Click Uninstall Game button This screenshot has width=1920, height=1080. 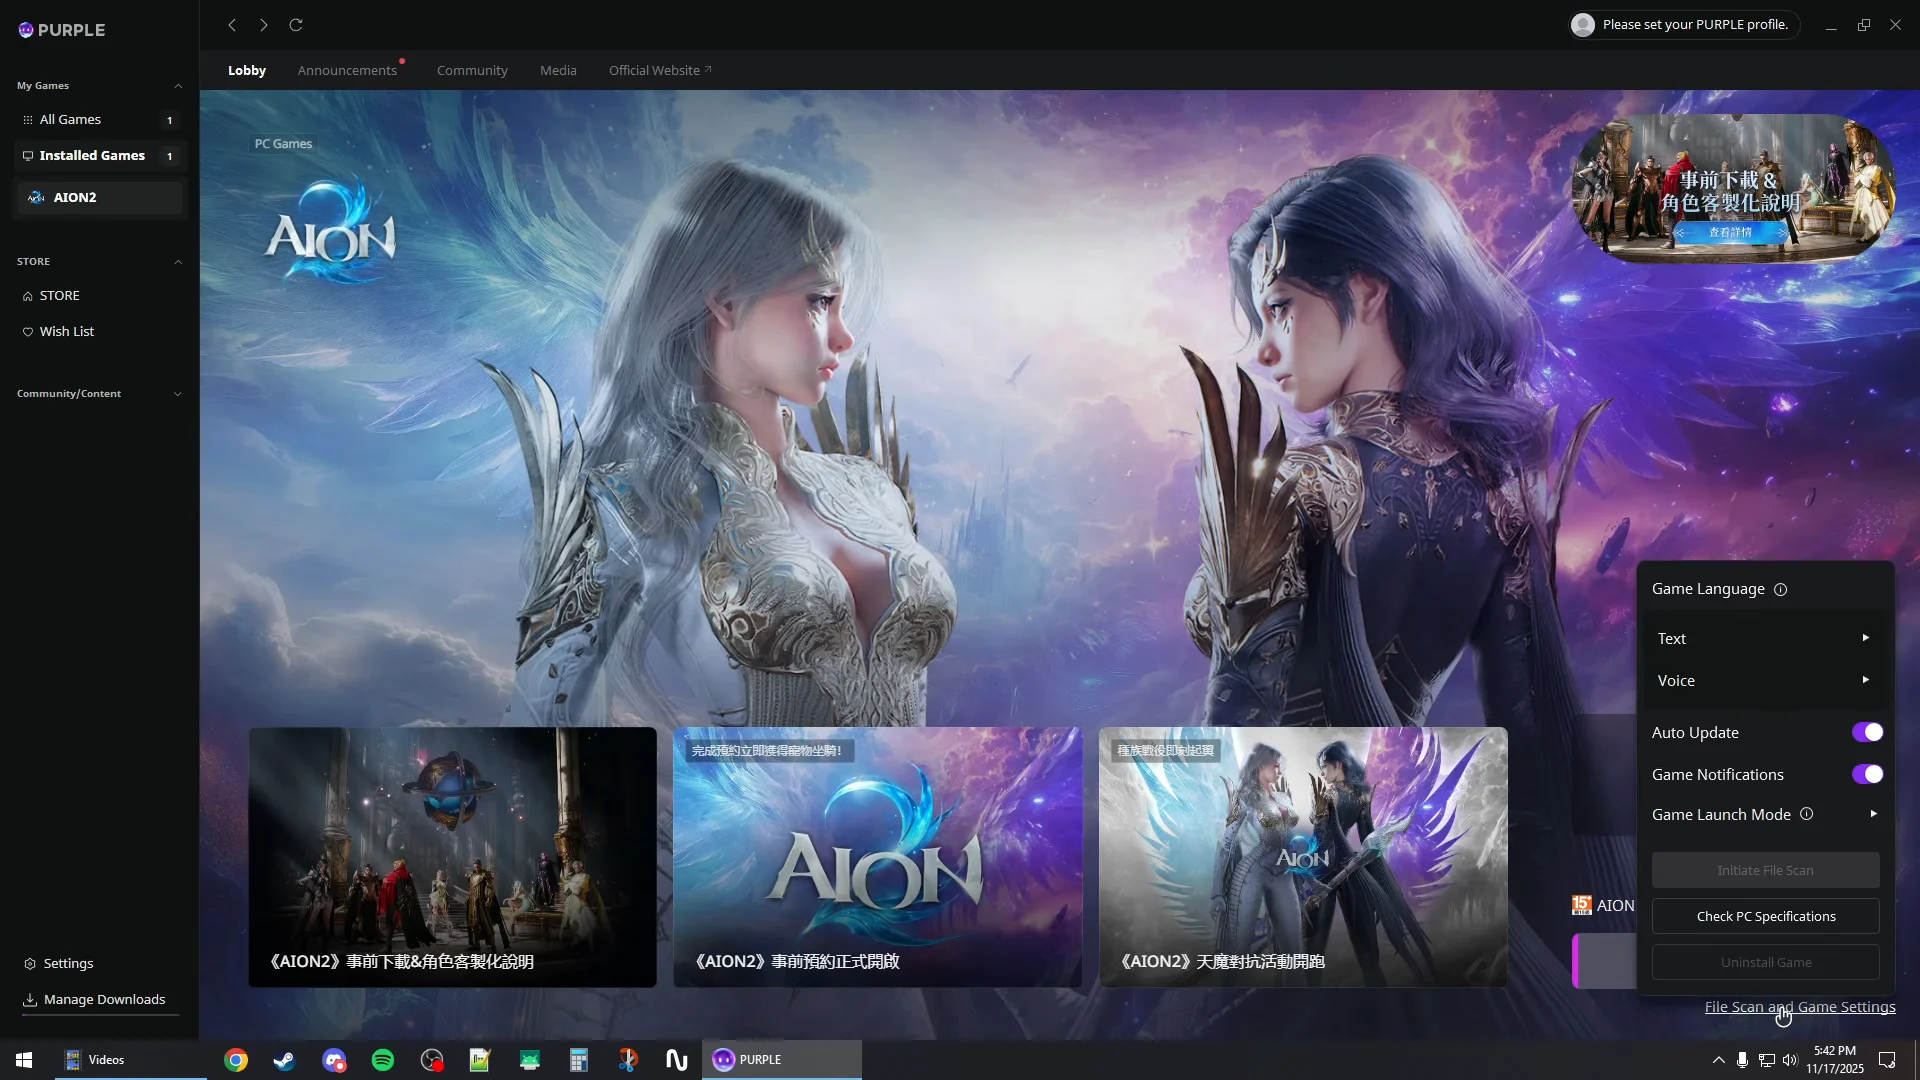pos(1765,963)
